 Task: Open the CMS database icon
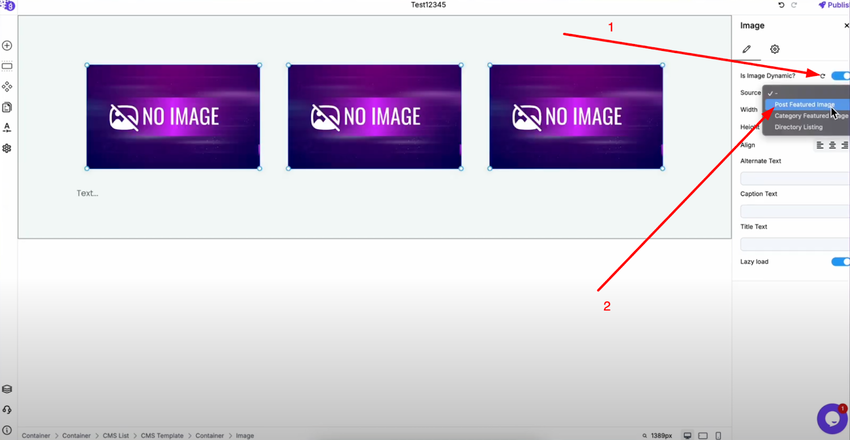click(7, 390)
